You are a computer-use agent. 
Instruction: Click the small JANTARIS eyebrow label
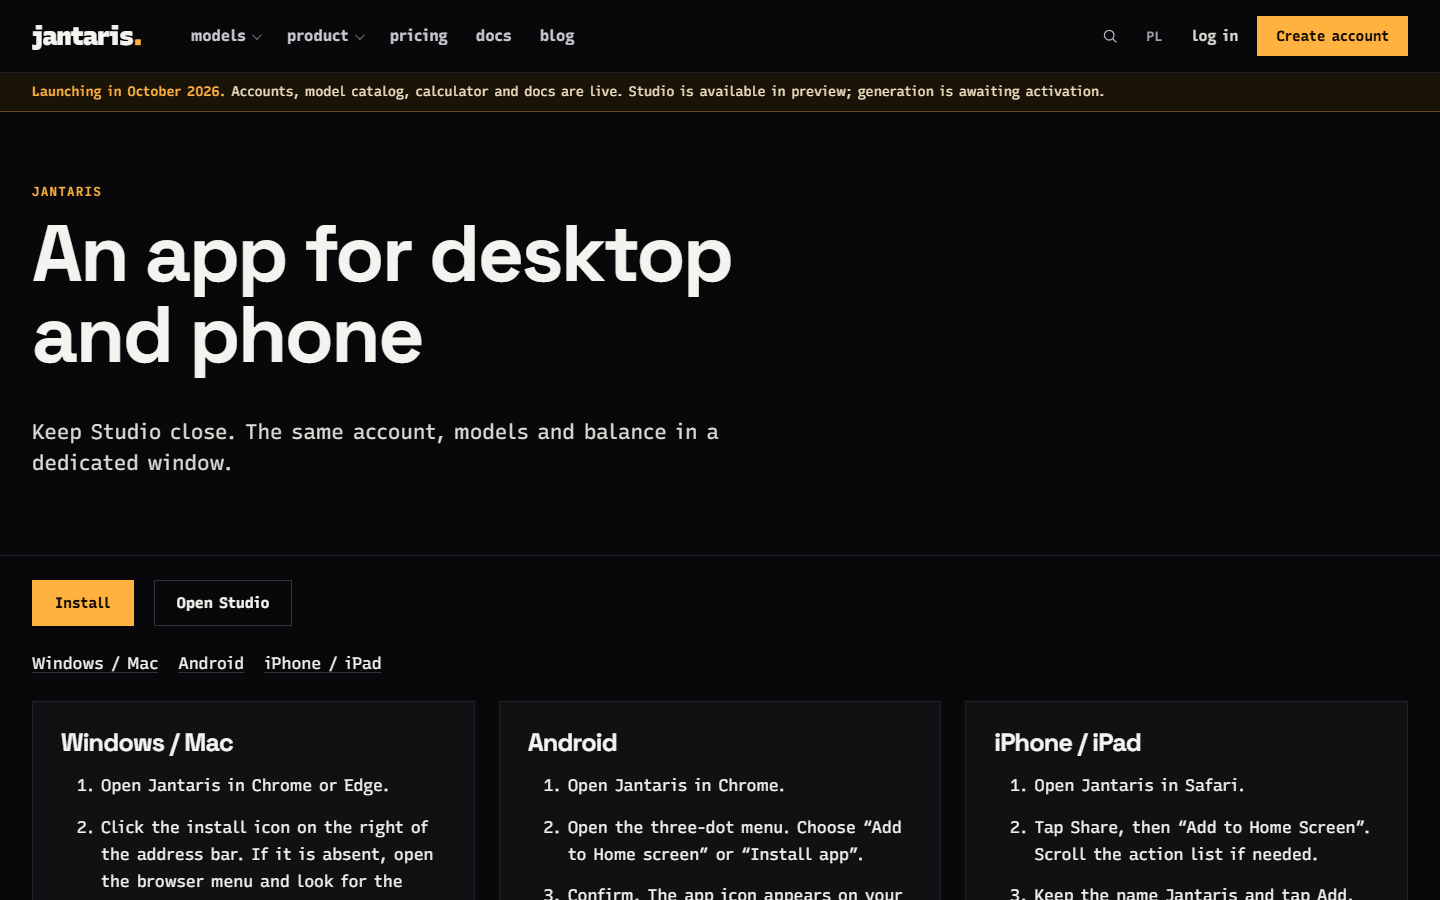tap(67, 192)
